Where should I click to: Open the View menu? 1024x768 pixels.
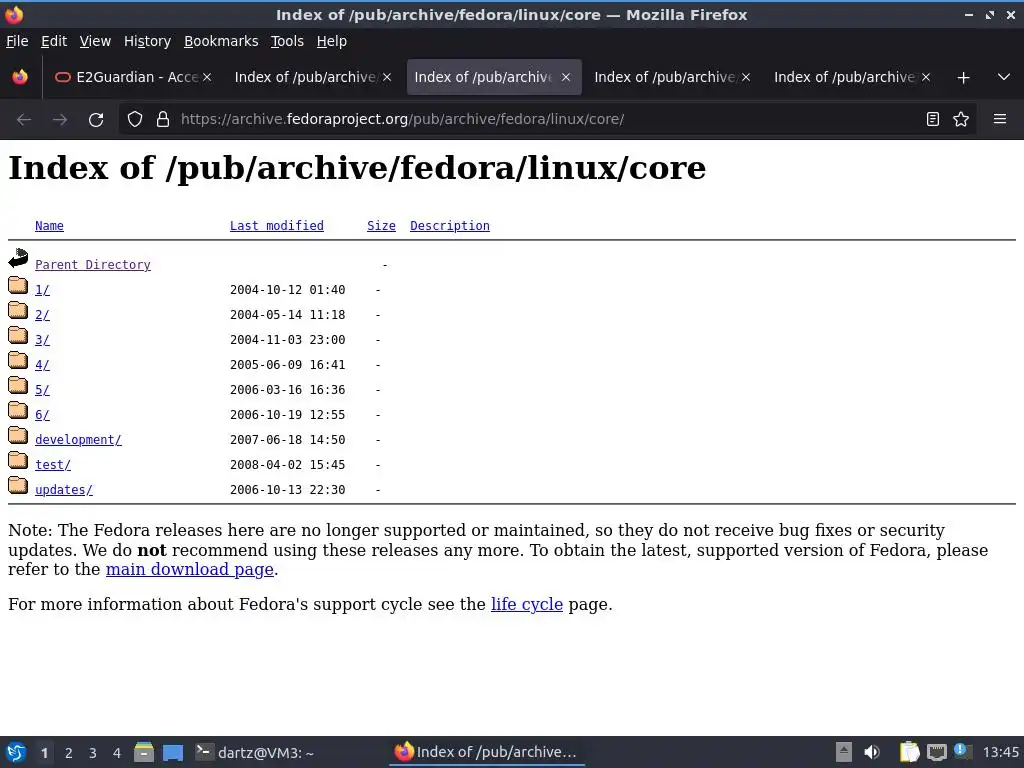click(95, 41)
